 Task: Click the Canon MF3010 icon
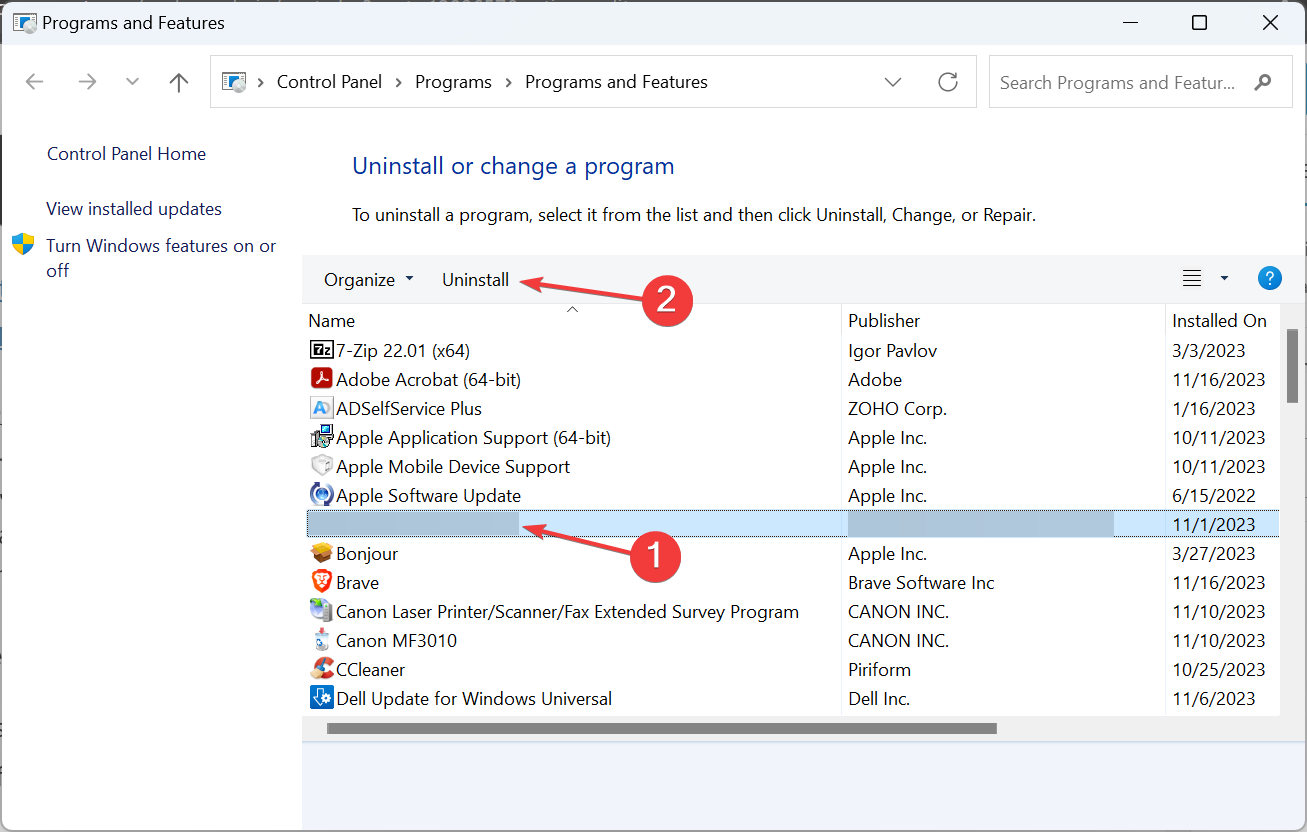pos(321,641)
